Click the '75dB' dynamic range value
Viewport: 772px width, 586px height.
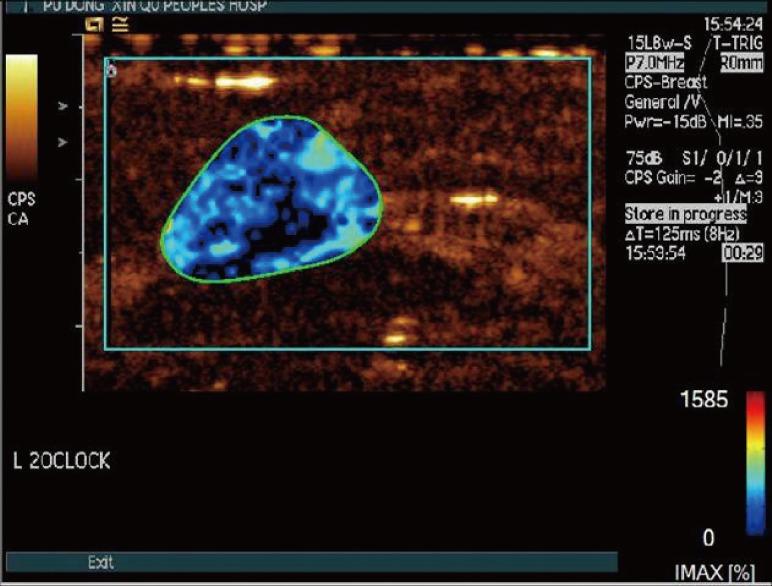(644, 159)
